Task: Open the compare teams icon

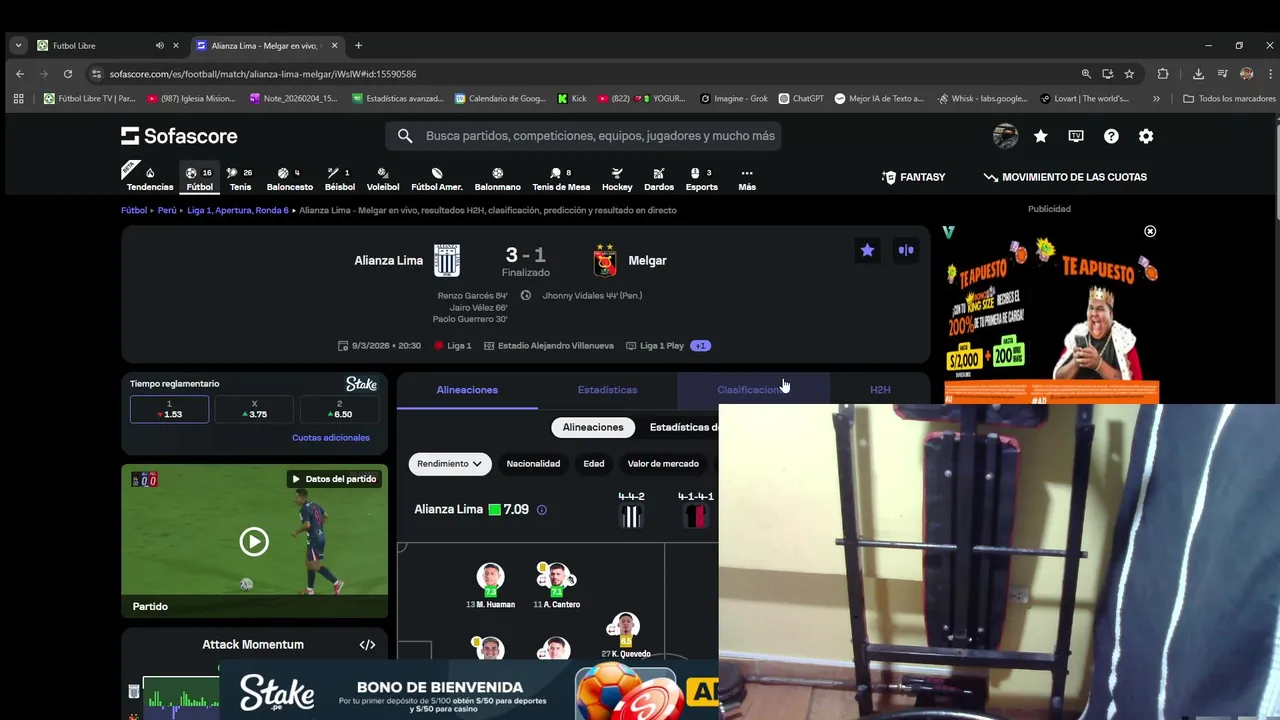Action: point(906,250)
